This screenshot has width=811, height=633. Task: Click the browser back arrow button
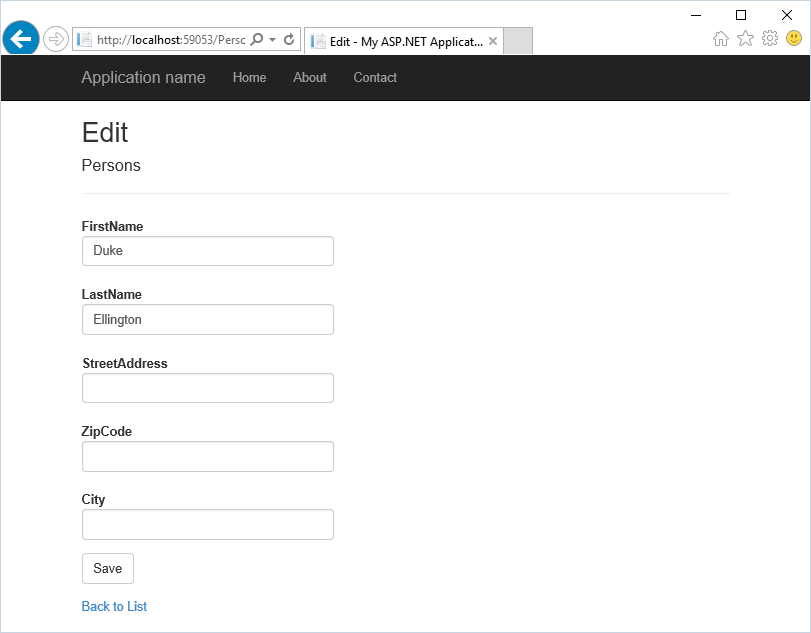click(21, 39)
